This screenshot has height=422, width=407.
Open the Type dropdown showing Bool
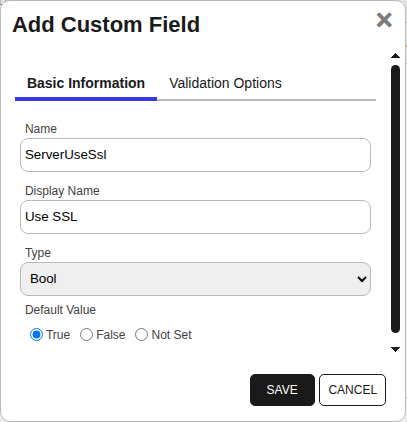195,279
